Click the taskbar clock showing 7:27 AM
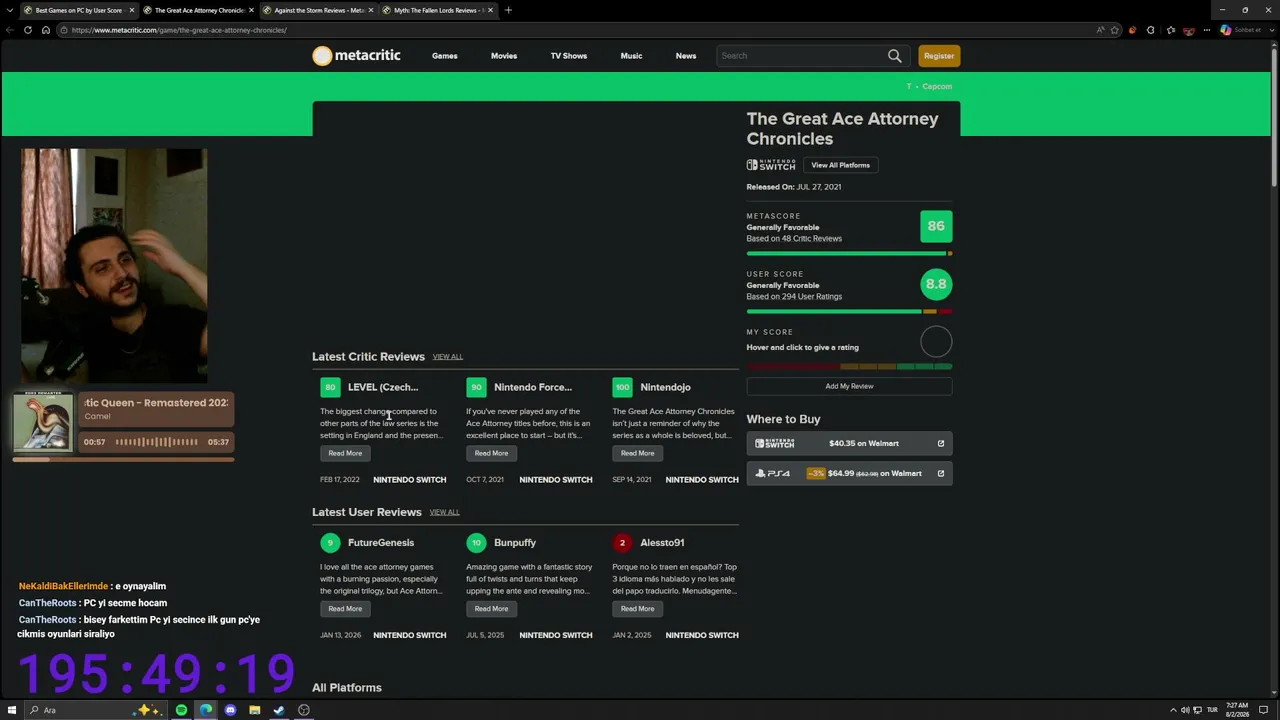 tap(1237, 710)
